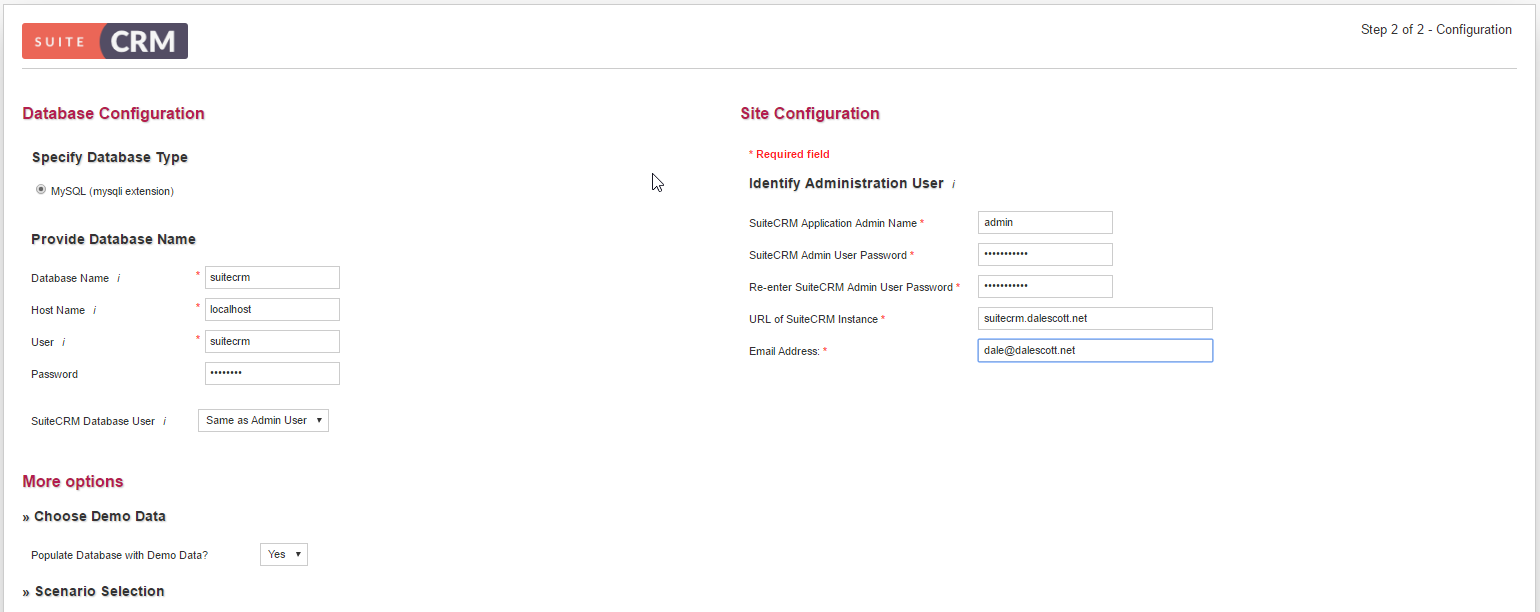1540x612 pixels.
Task: Click the Email Address input field
Action: click(x=1095, y=350)
